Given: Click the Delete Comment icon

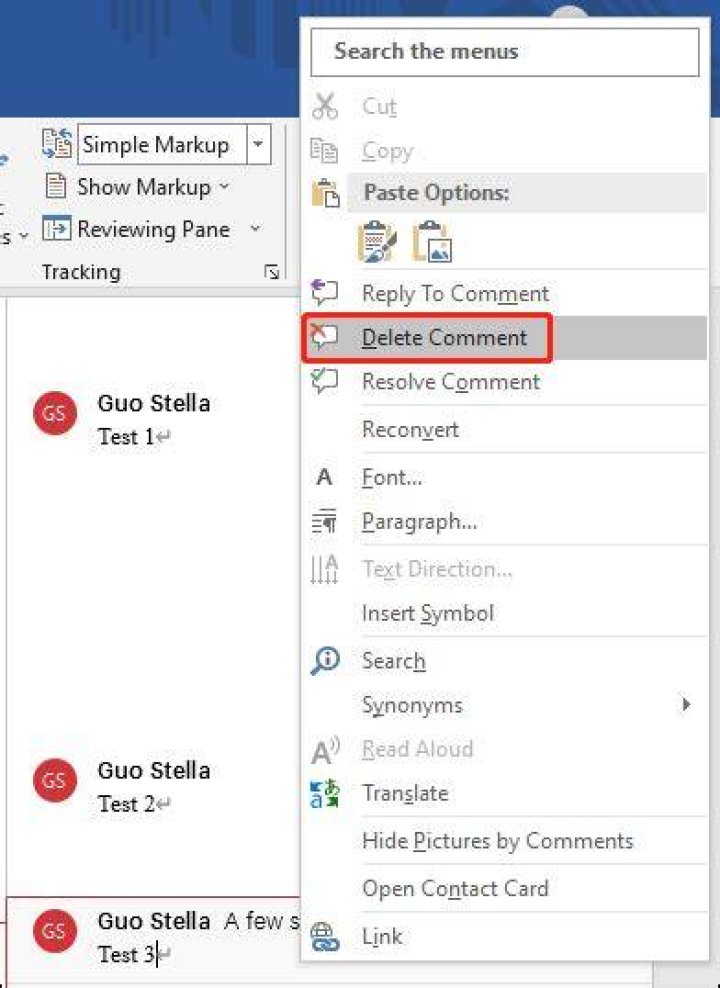Looking at the screenshot, I should tap(325, 337).
